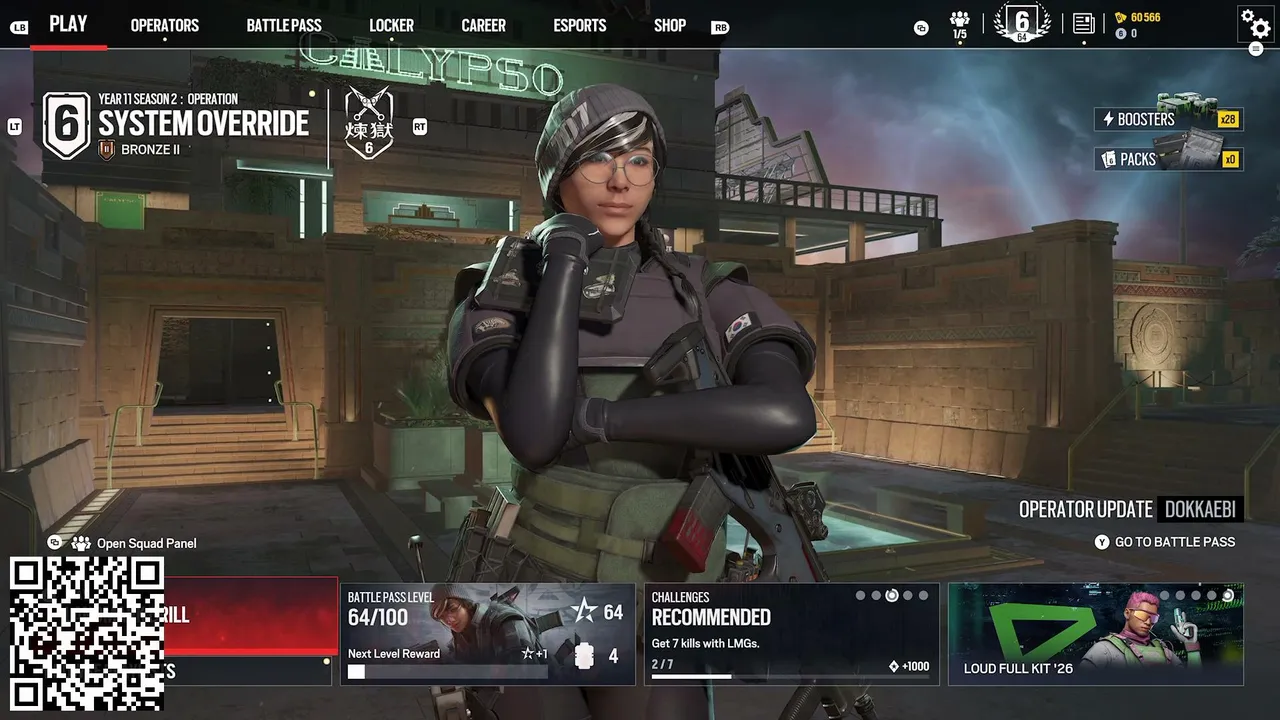The image size is (1280, 720).
Task: Click the tile below the red play tile
Action: tap(248, 671)
